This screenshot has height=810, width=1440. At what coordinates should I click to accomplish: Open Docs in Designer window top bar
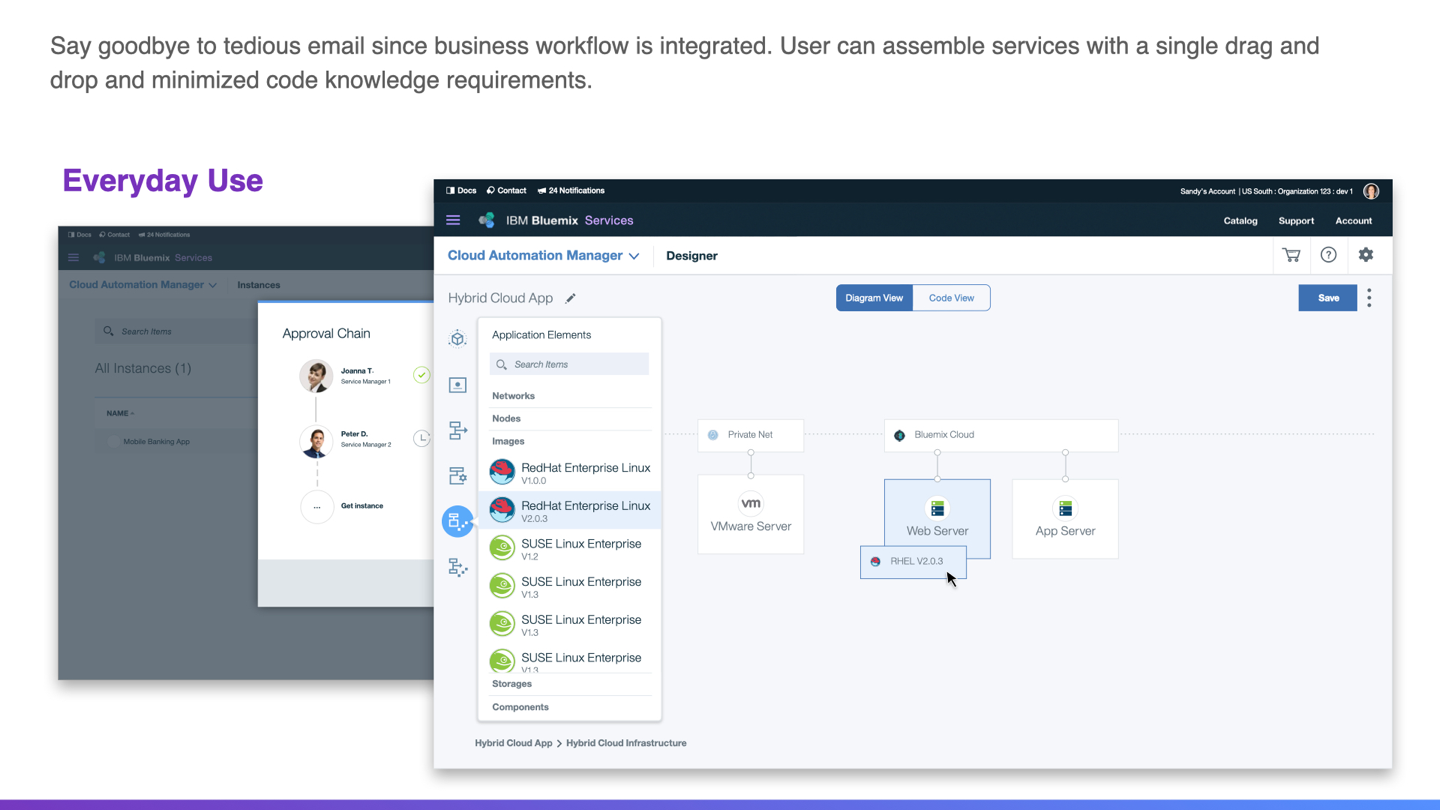pyautogui.click(x=461, y=190)
